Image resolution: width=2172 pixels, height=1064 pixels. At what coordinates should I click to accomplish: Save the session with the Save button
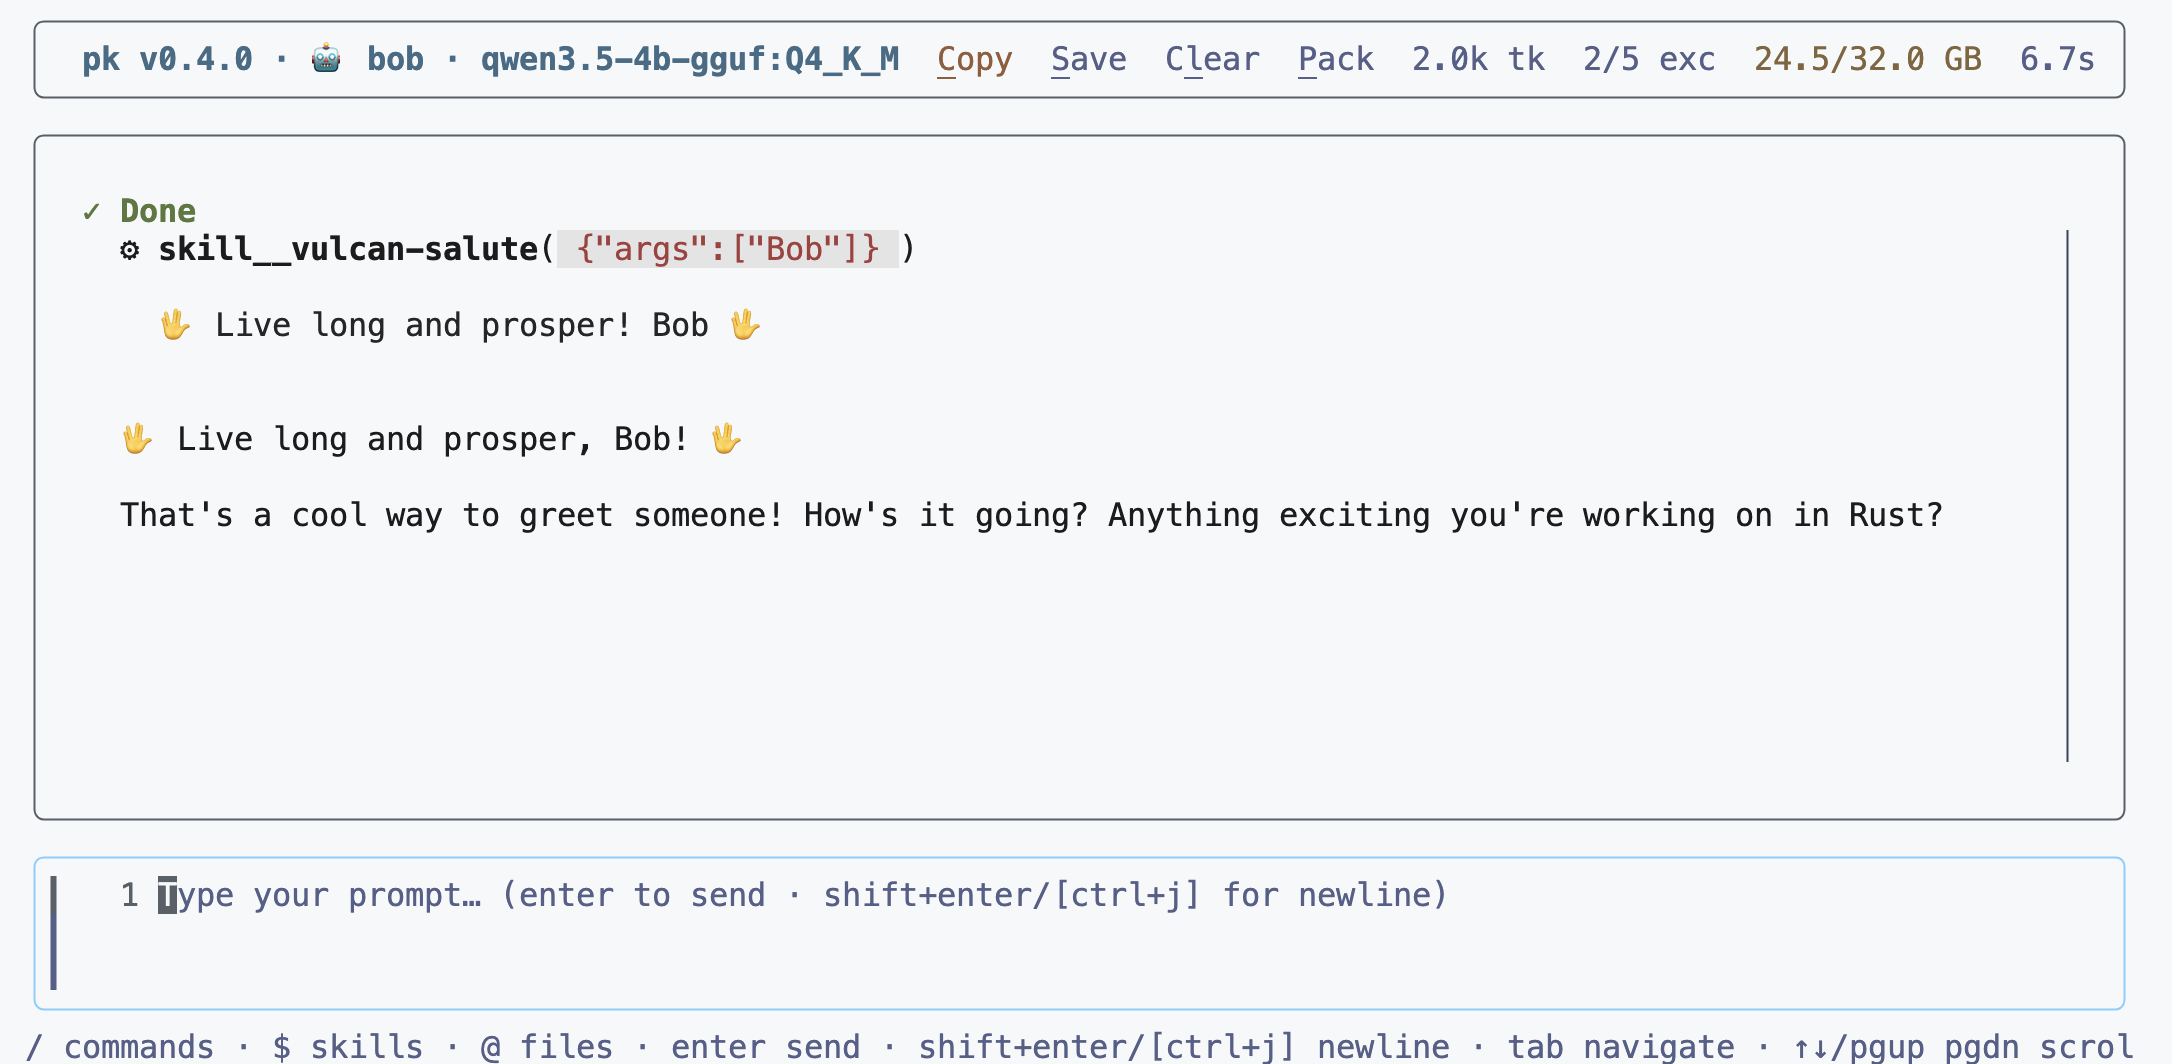tap(1089, 59)
